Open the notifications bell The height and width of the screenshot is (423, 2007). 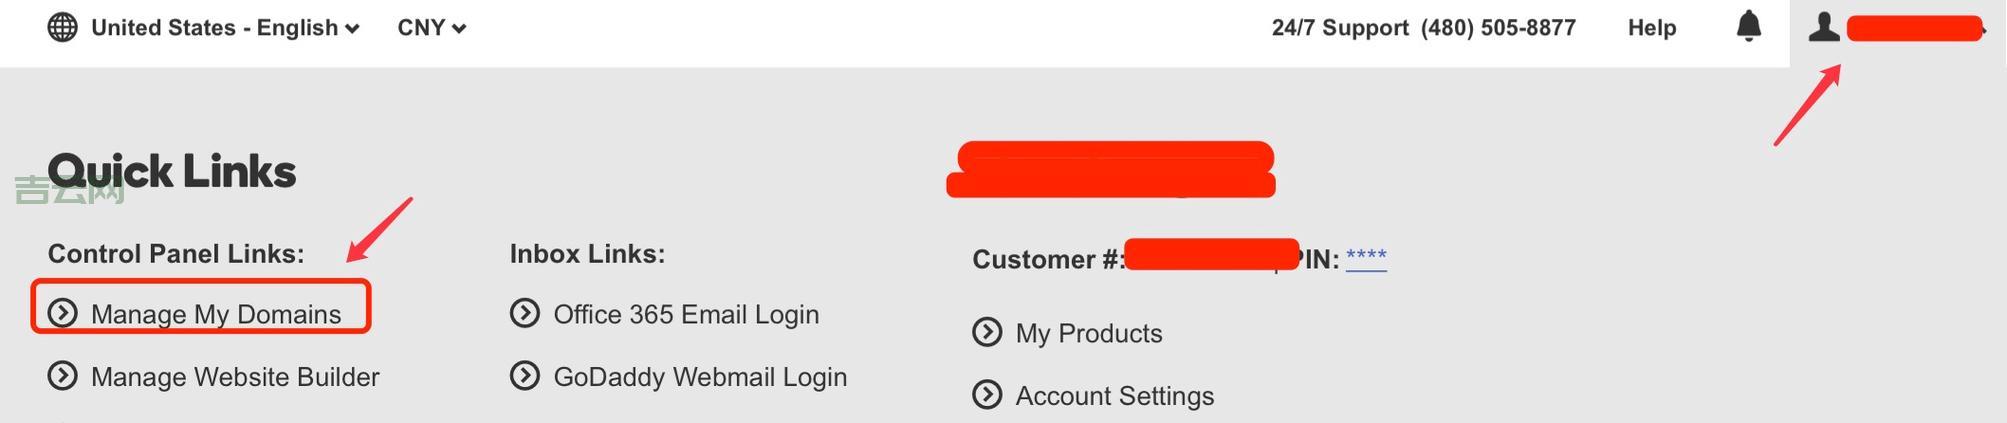tap(1748, 27)
